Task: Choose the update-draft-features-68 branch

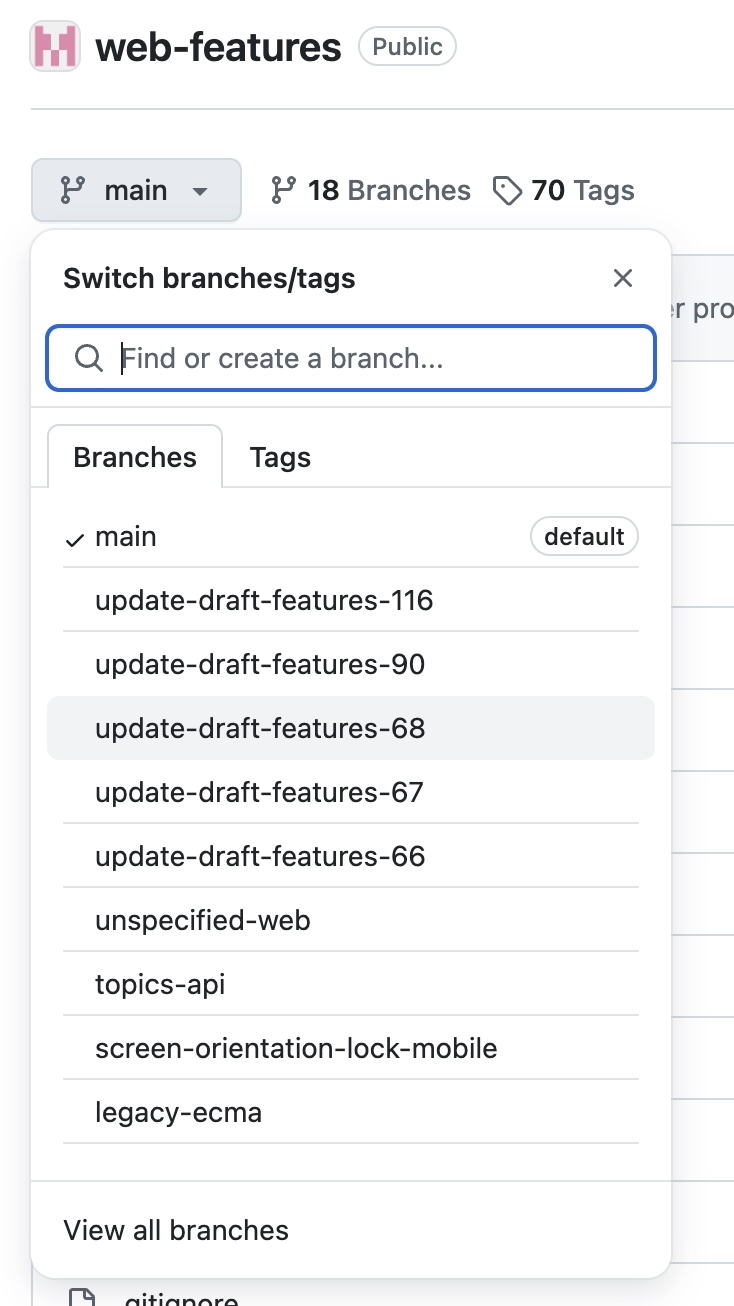Action: 351,728
